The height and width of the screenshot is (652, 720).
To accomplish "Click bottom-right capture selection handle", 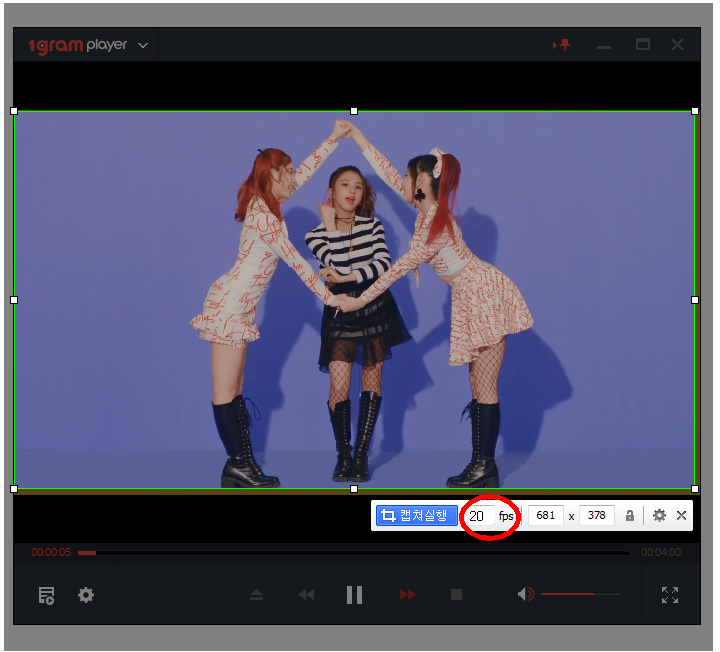I will [x=695, y=489].
